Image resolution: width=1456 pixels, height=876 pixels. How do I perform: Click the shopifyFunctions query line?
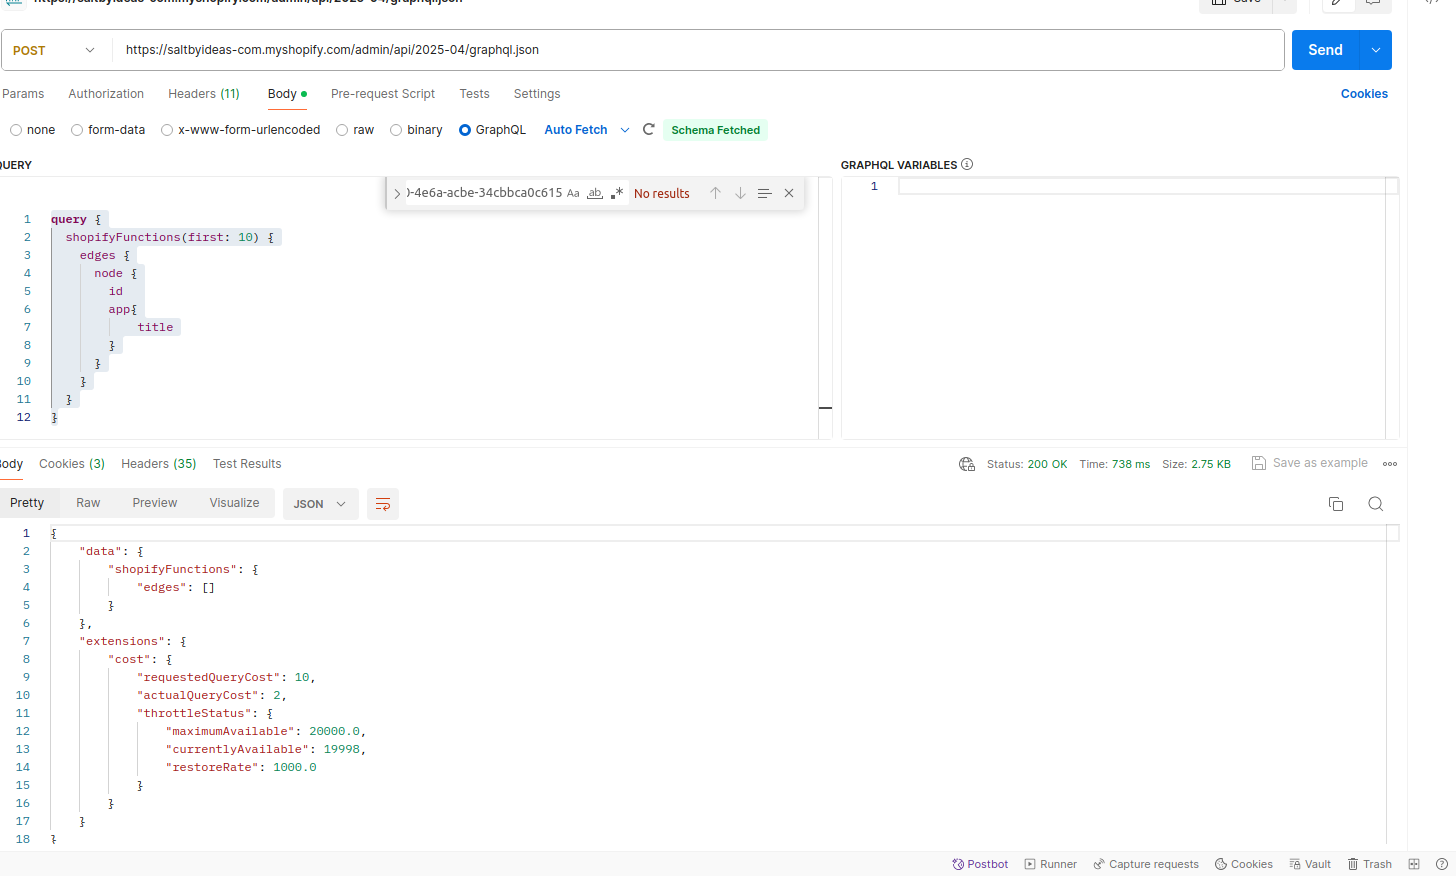point(169,237)
